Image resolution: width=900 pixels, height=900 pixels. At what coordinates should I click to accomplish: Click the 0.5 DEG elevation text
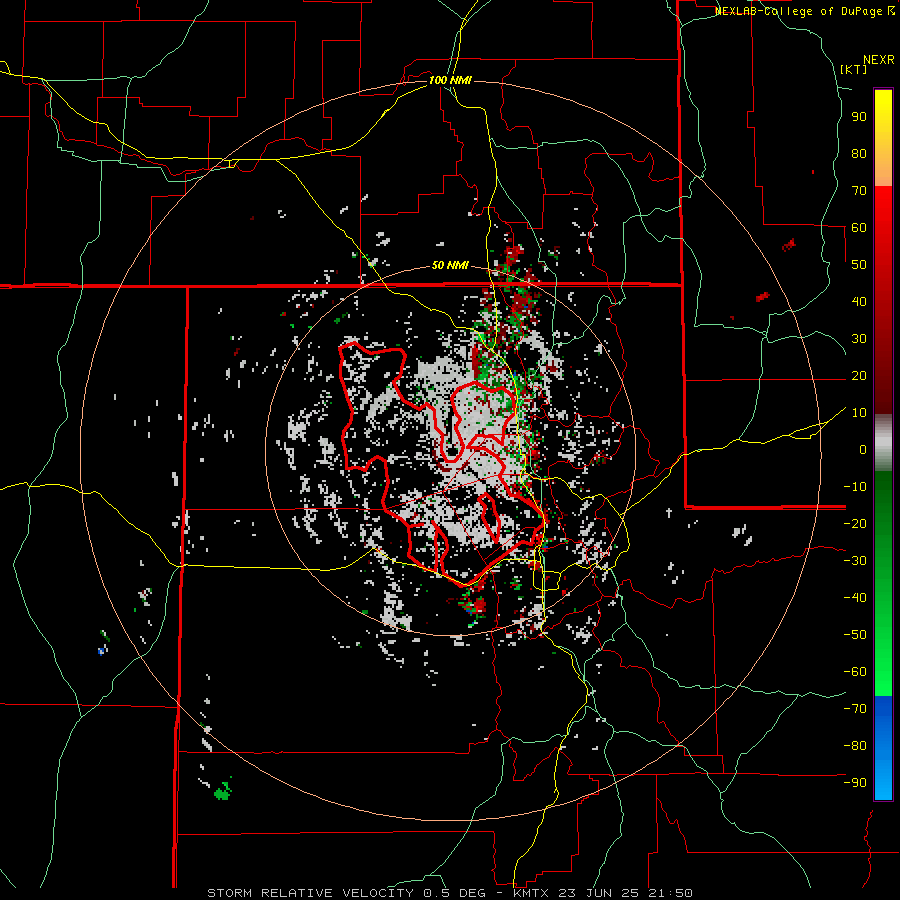[x=455, y=893]
